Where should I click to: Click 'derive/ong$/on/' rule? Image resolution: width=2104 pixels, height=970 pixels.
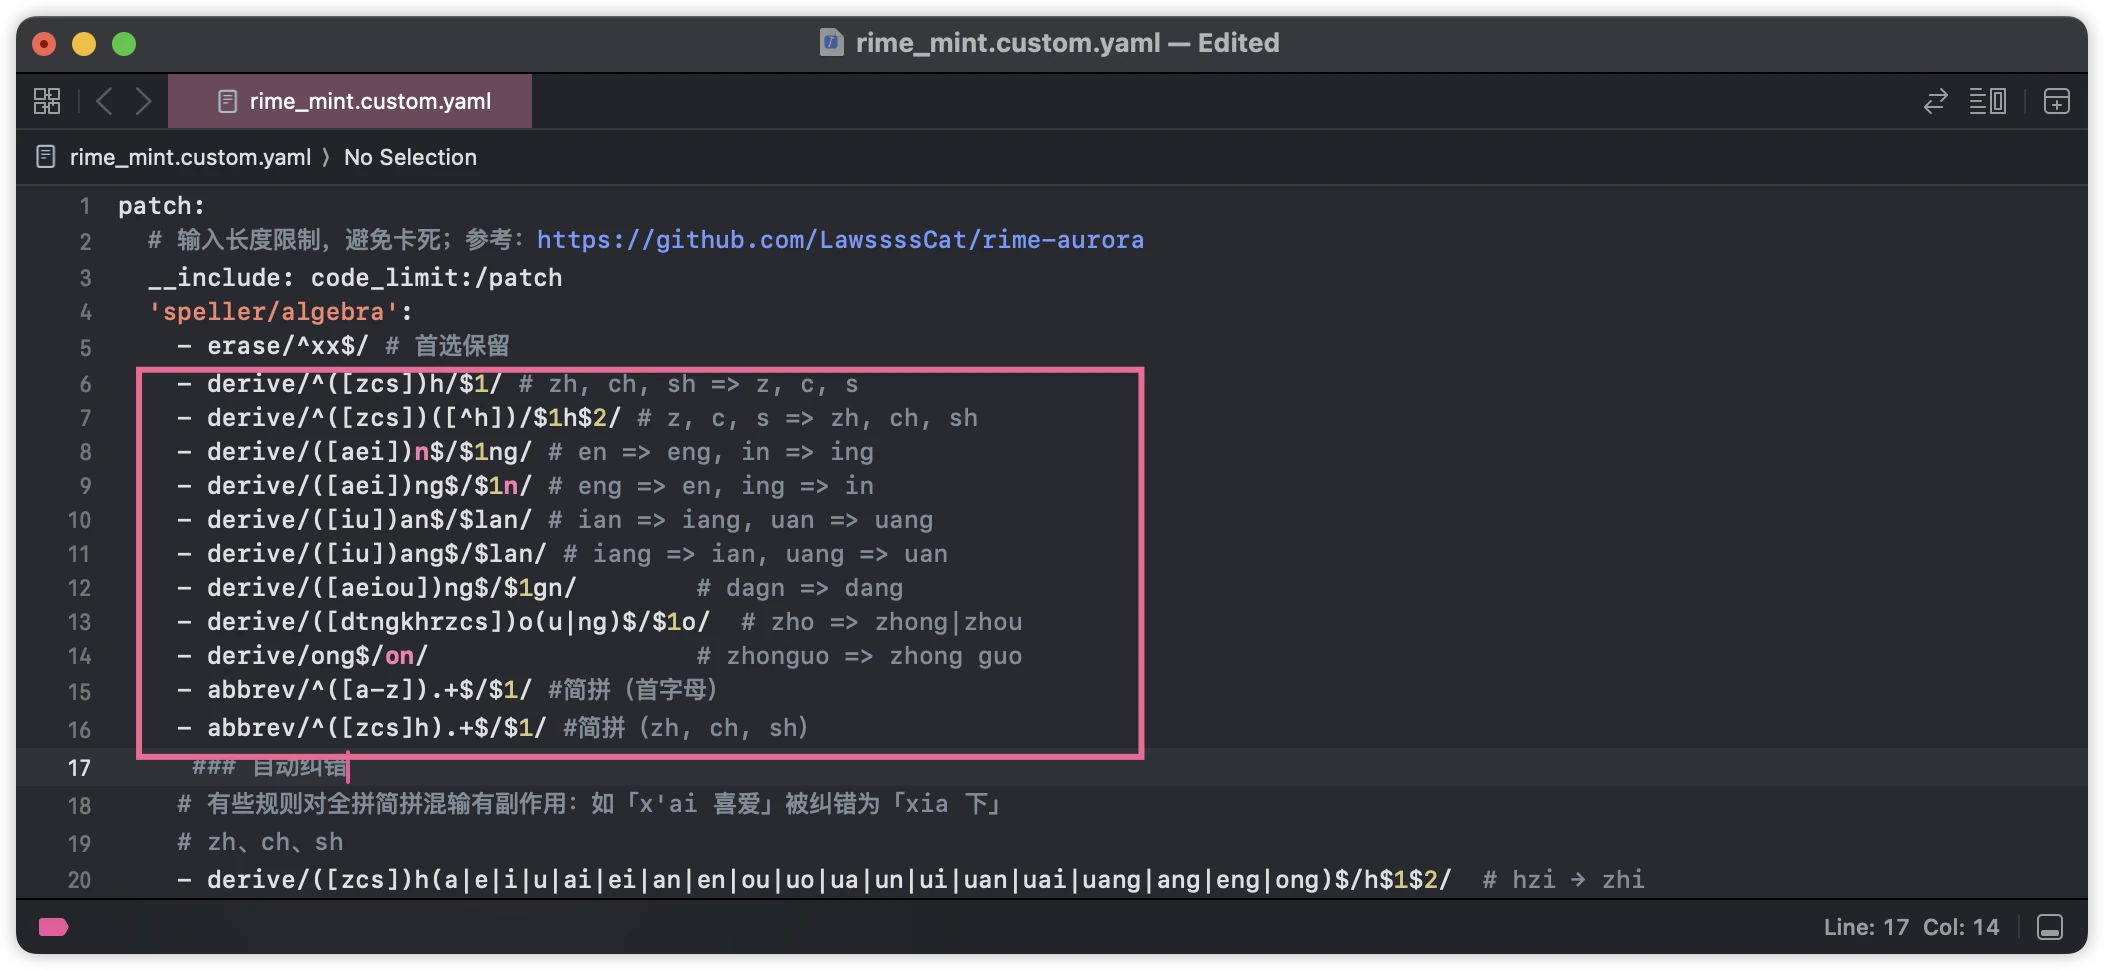[317, 656]
